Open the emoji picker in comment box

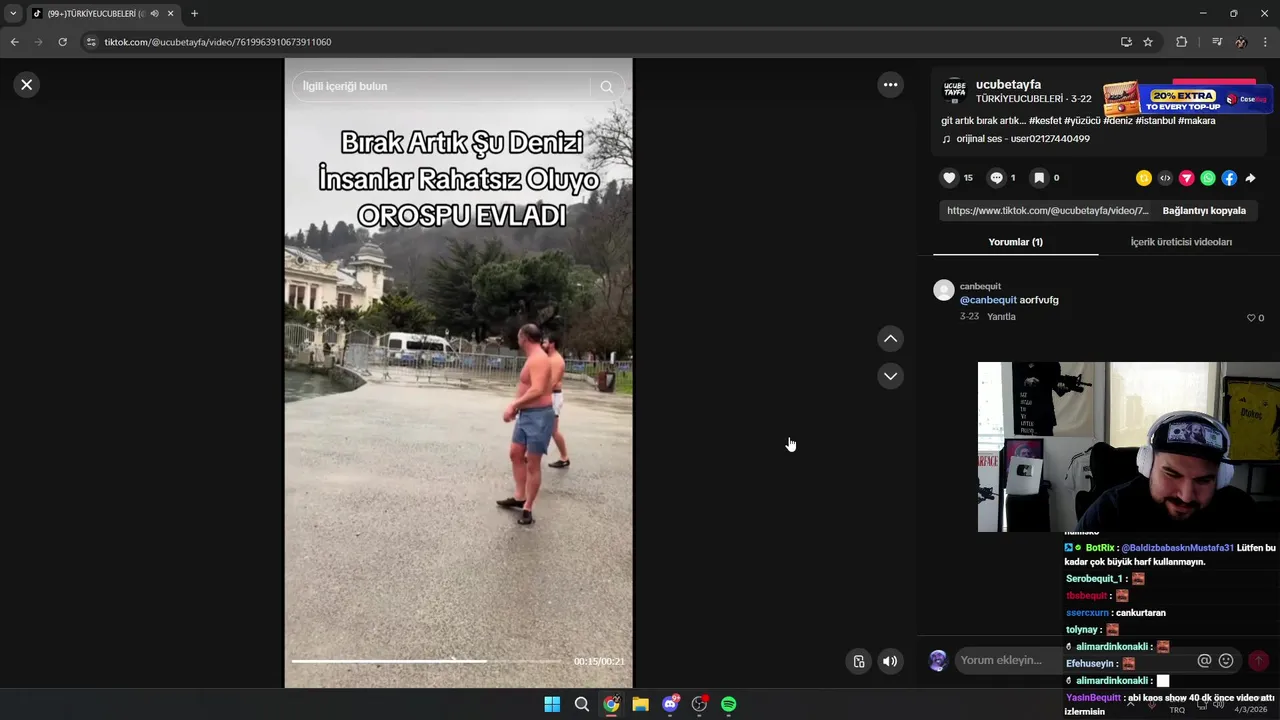tap(1226, 661)
